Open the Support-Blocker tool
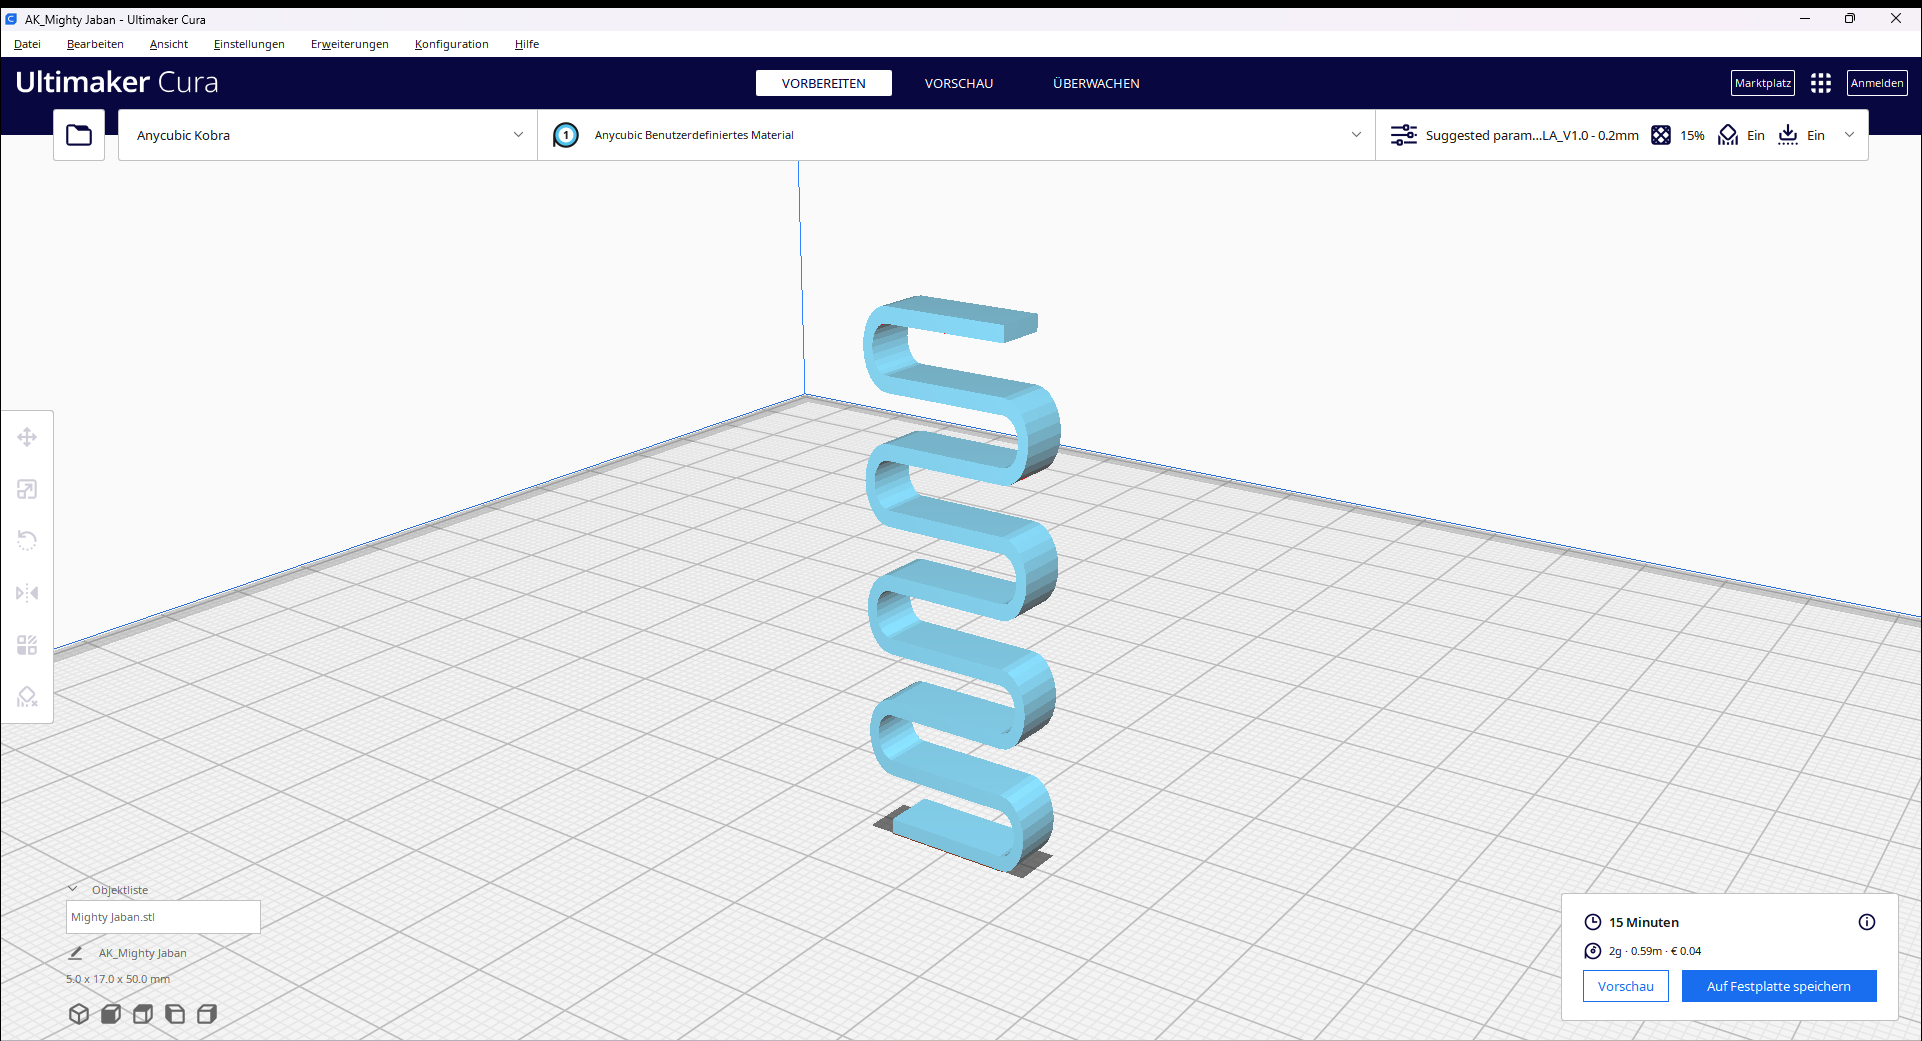 [x=27, y=697]
